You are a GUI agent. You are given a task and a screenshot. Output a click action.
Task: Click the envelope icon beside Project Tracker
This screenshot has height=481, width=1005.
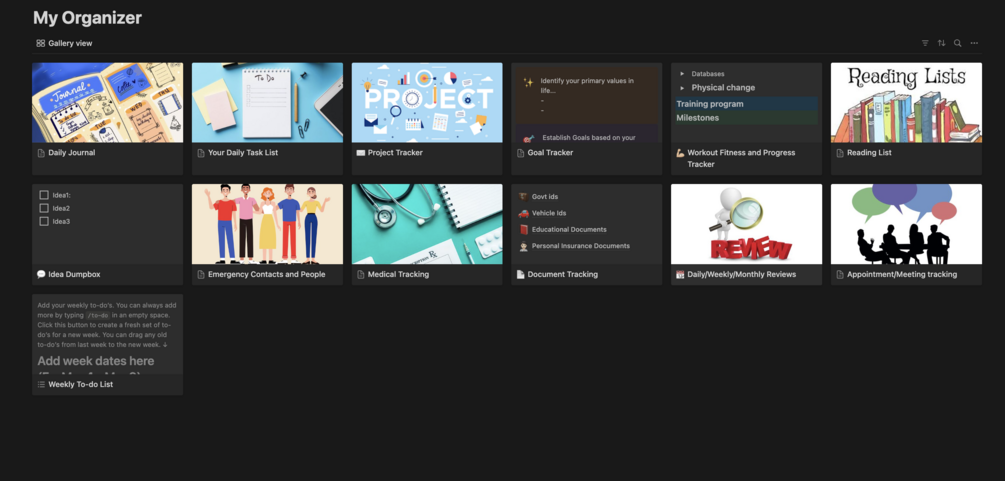pos(360,153)
